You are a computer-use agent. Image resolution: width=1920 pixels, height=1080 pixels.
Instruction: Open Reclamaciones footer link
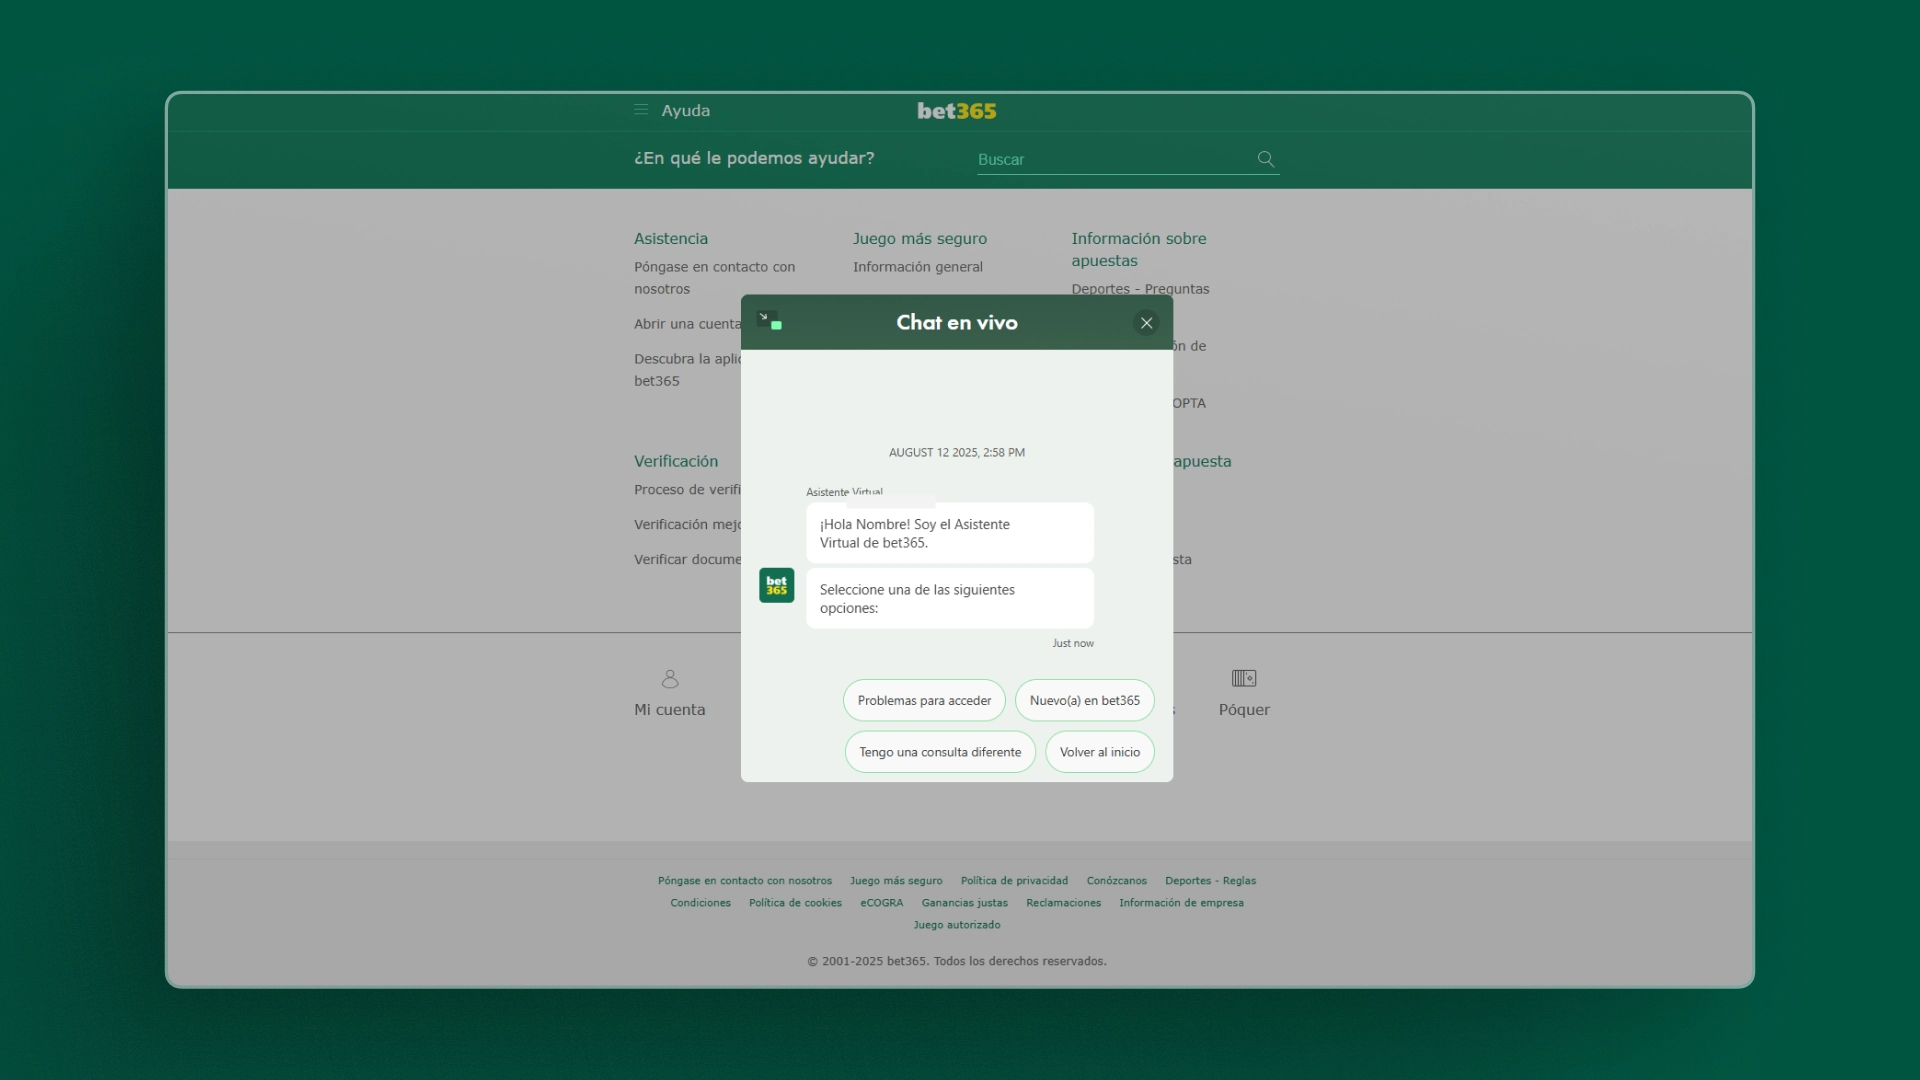(x=1063, y=903)
